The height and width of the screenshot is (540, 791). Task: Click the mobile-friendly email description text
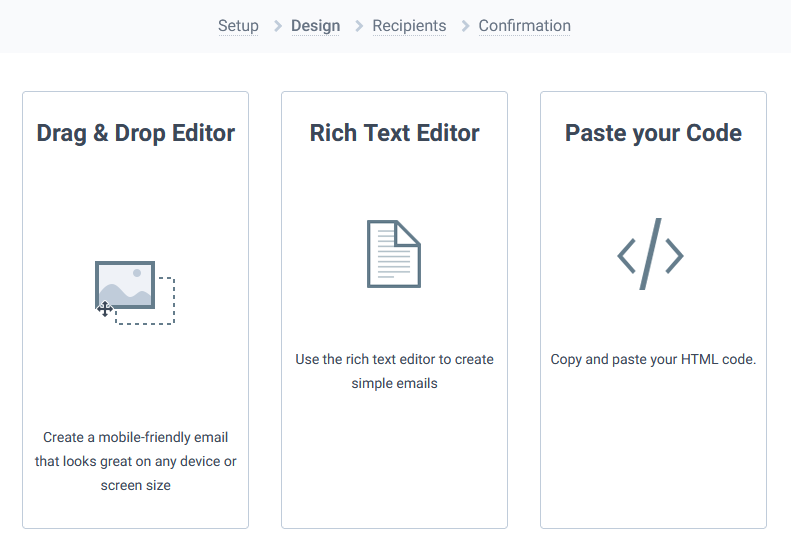(x=136, y=461)
